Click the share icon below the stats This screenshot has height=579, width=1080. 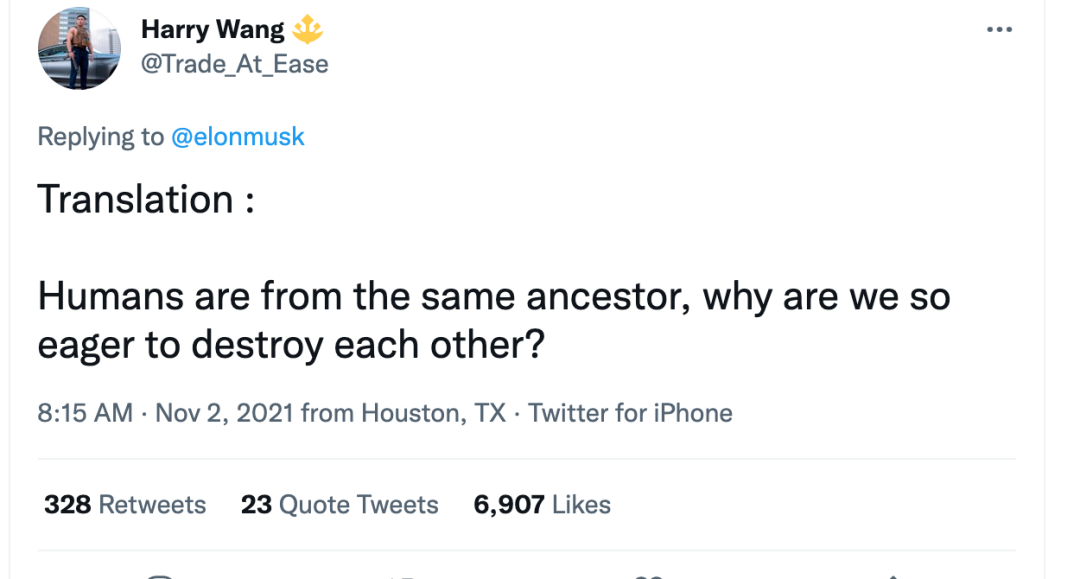[892, 574]
